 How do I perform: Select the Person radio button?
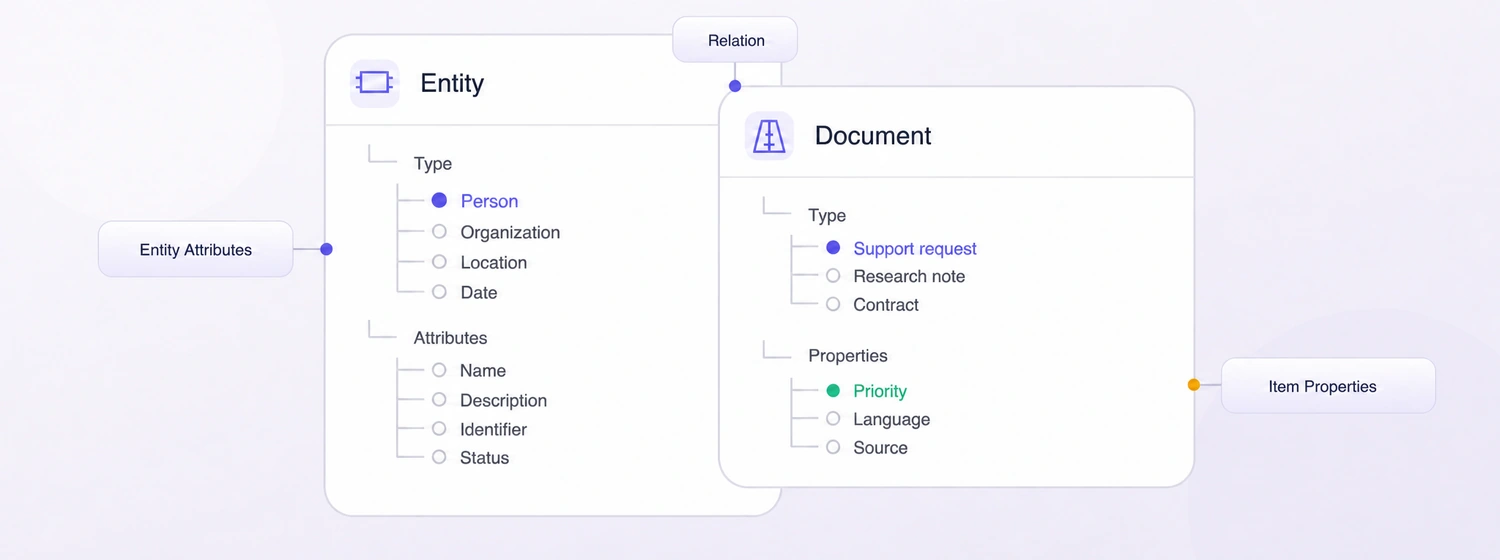pyautogui.click(x=439, y=201)
